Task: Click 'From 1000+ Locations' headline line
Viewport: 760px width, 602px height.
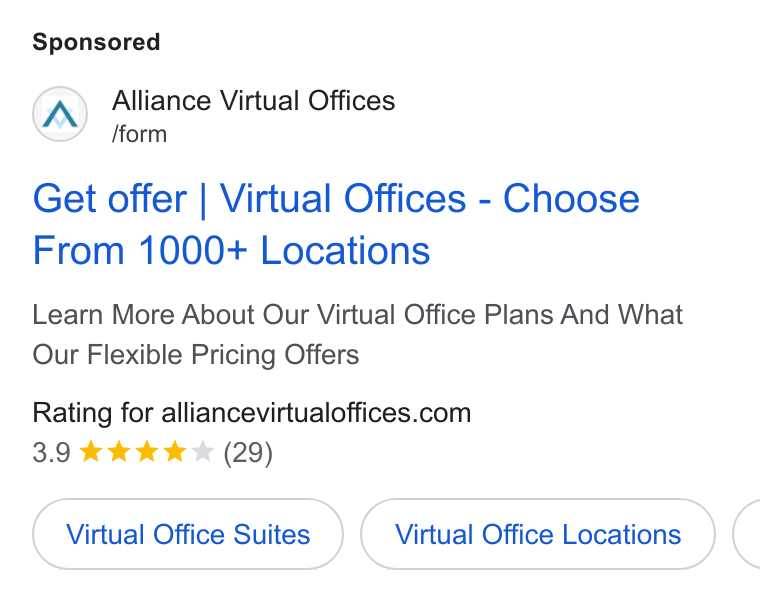Action: point(231,251)
